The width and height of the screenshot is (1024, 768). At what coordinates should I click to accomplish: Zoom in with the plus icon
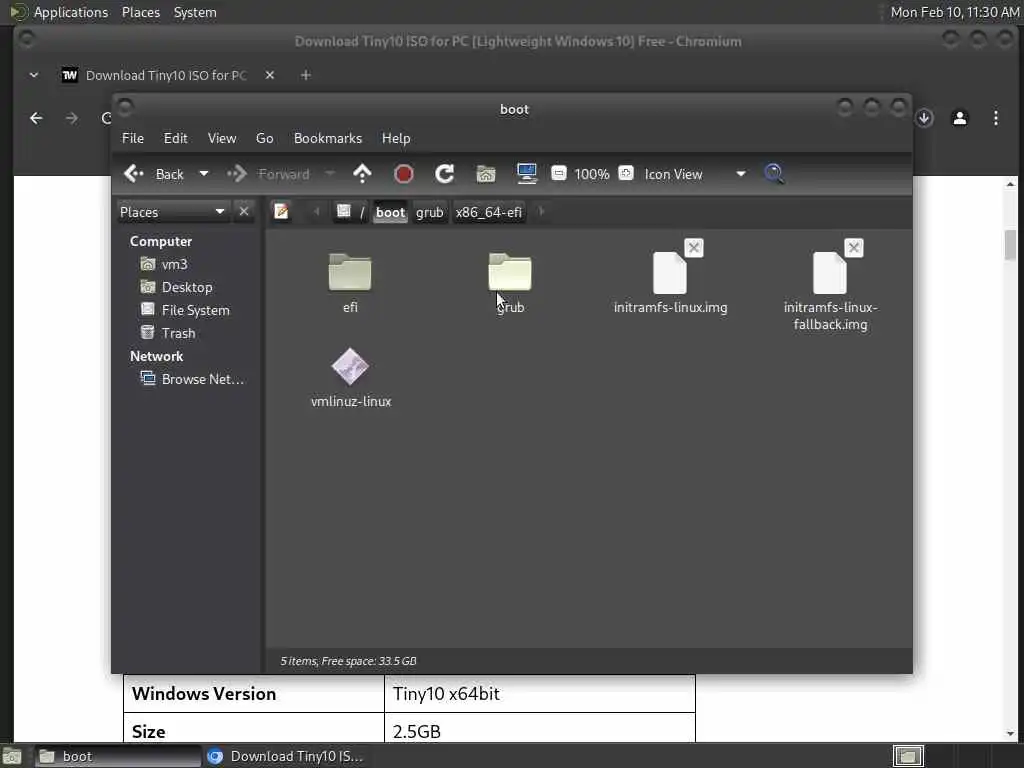(x=626, y=173)
